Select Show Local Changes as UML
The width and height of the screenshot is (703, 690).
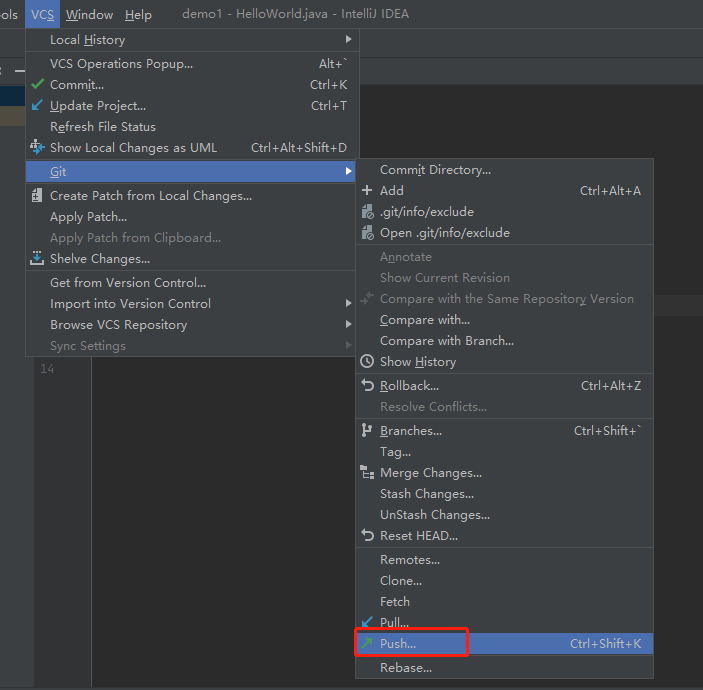(192, 148)
